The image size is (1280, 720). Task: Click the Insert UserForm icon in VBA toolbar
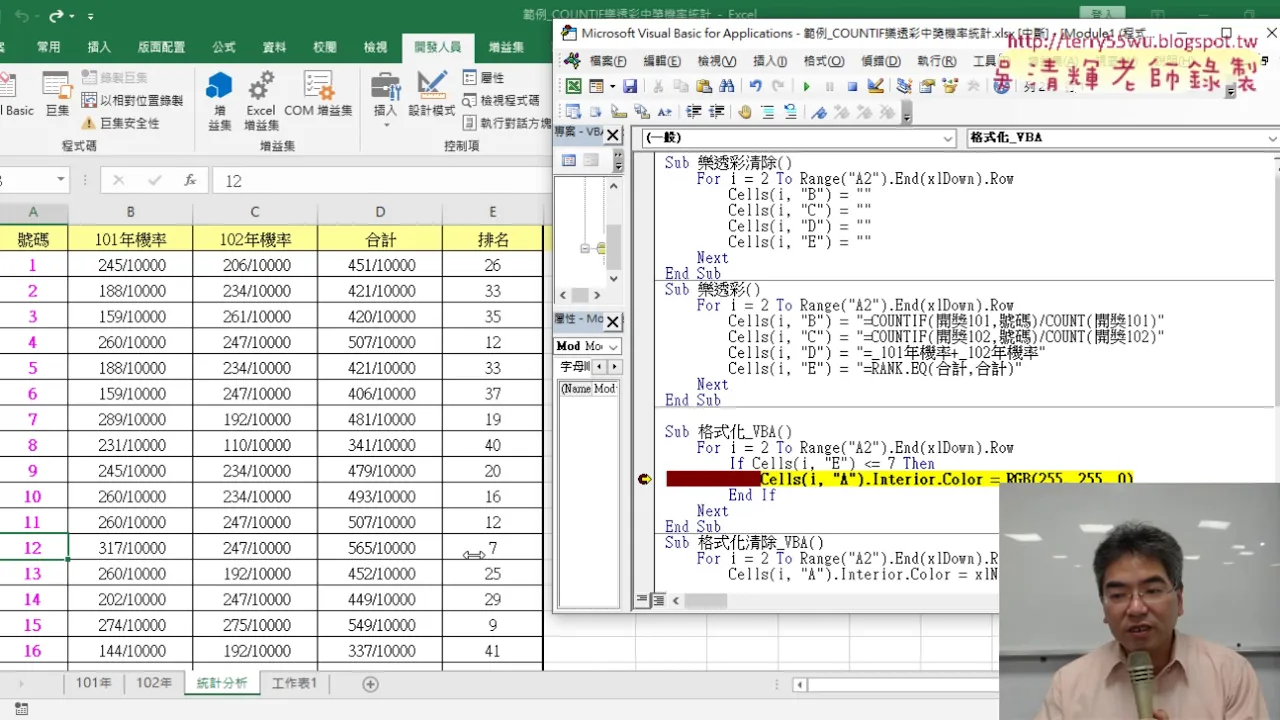596,86
